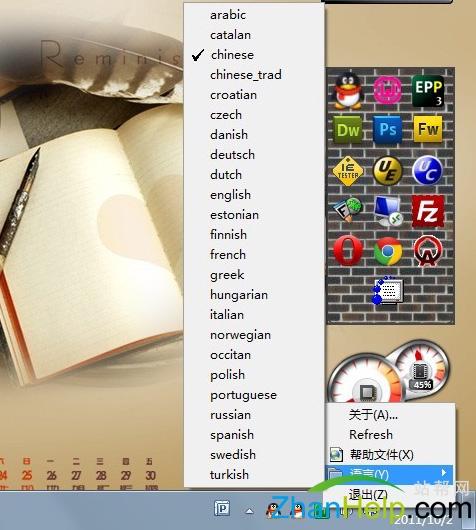The image size is (476, 530).
Task: Click first QQ penguin in system tray
Action: pyautogui.click(x=274, y=510)
